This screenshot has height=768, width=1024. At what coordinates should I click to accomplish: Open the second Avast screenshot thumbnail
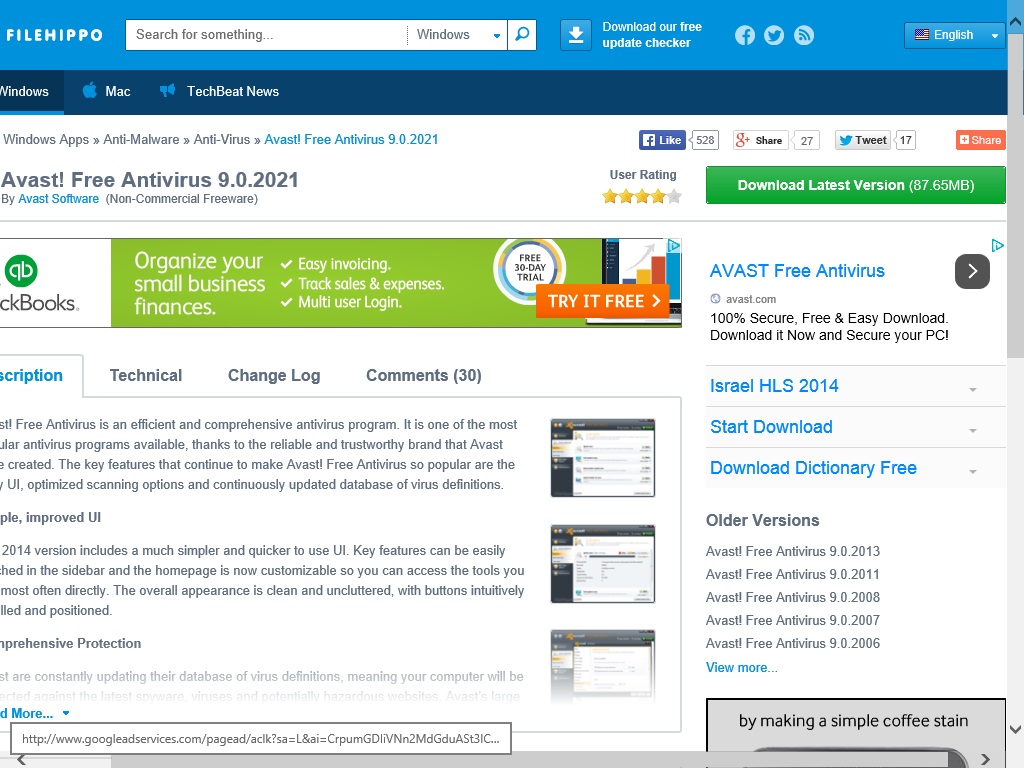tap(602, 563)
